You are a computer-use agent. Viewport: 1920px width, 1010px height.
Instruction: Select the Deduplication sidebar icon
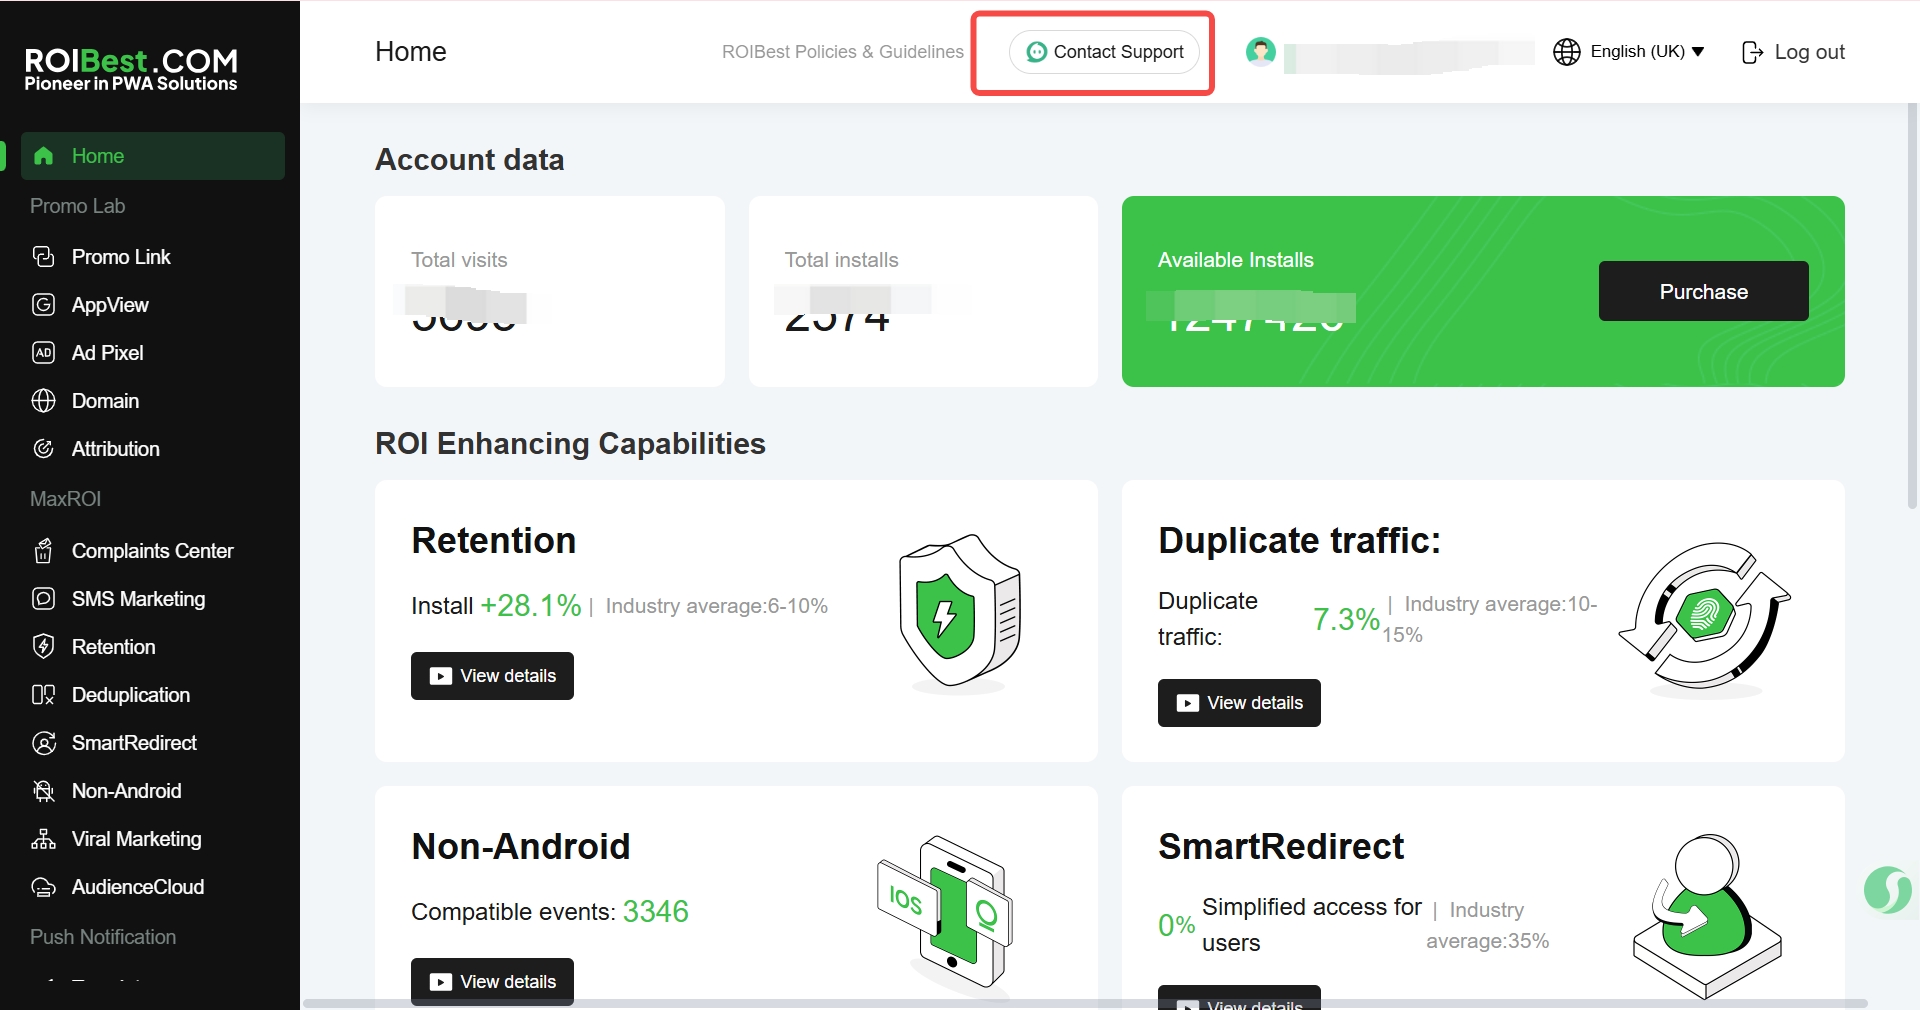point(43,695)
